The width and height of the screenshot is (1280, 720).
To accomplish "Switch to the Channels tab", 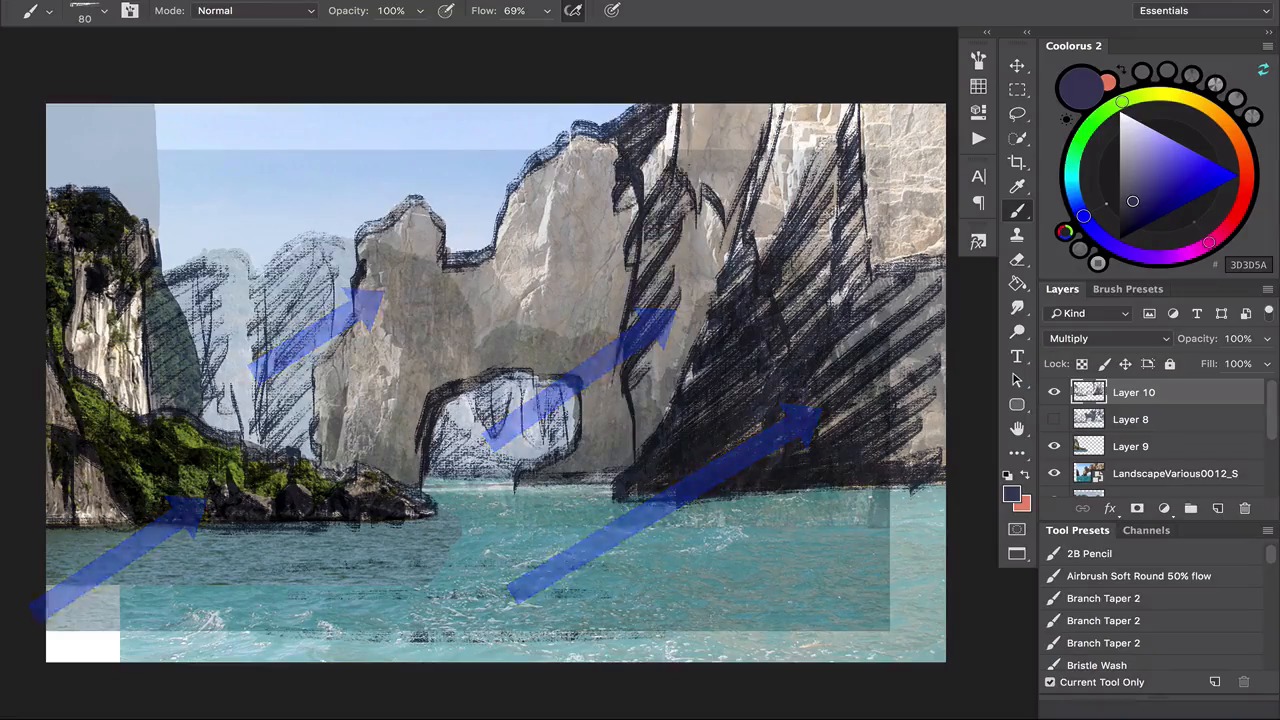I will coord(1145,530).
